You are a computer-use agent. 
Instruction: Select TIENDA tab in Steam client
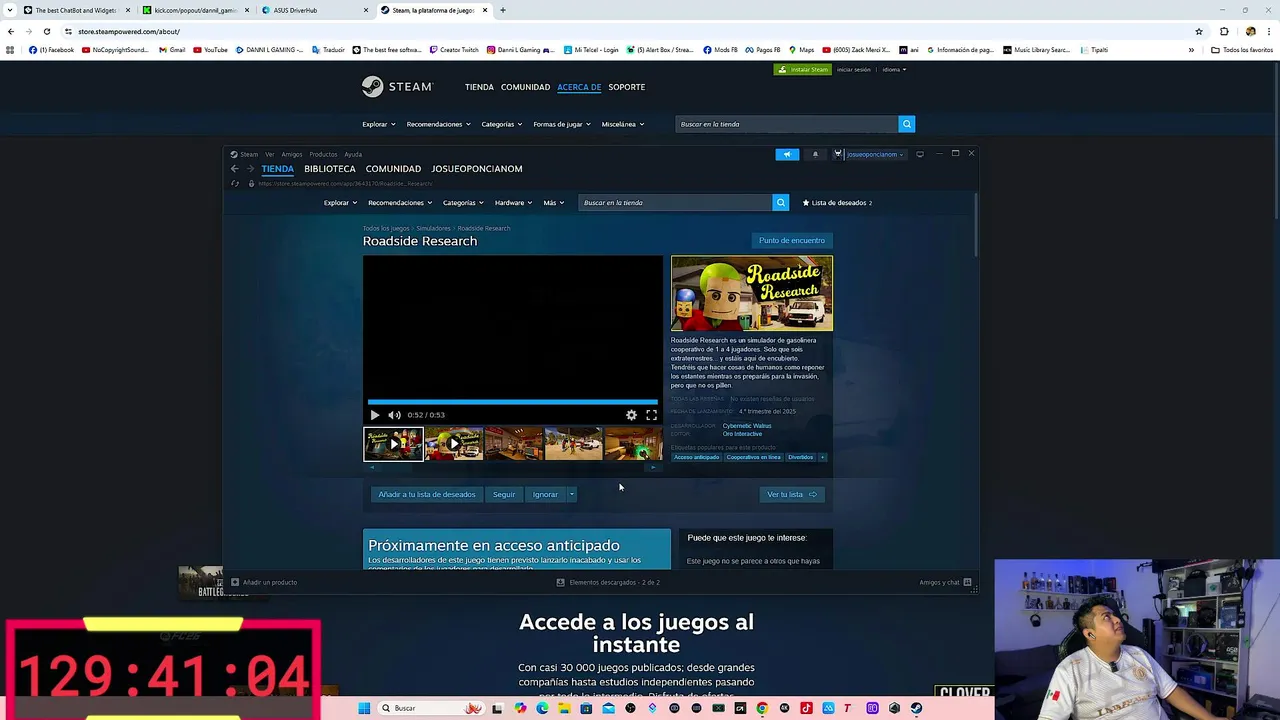278,169
